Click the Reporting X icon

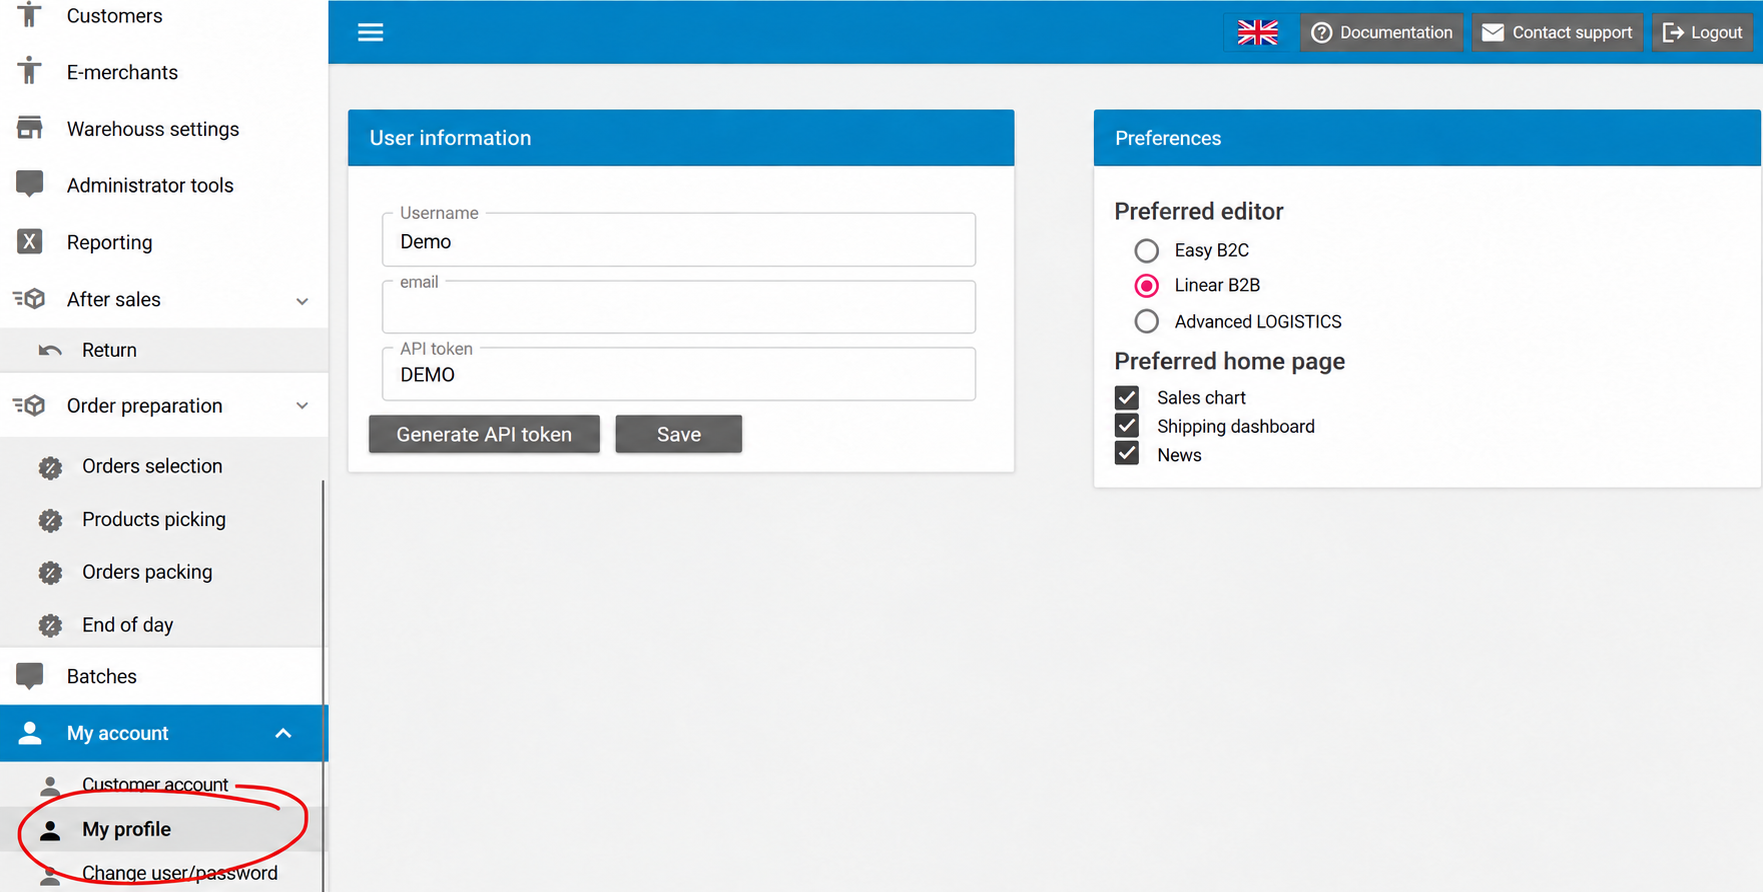(x=30, y=241)
